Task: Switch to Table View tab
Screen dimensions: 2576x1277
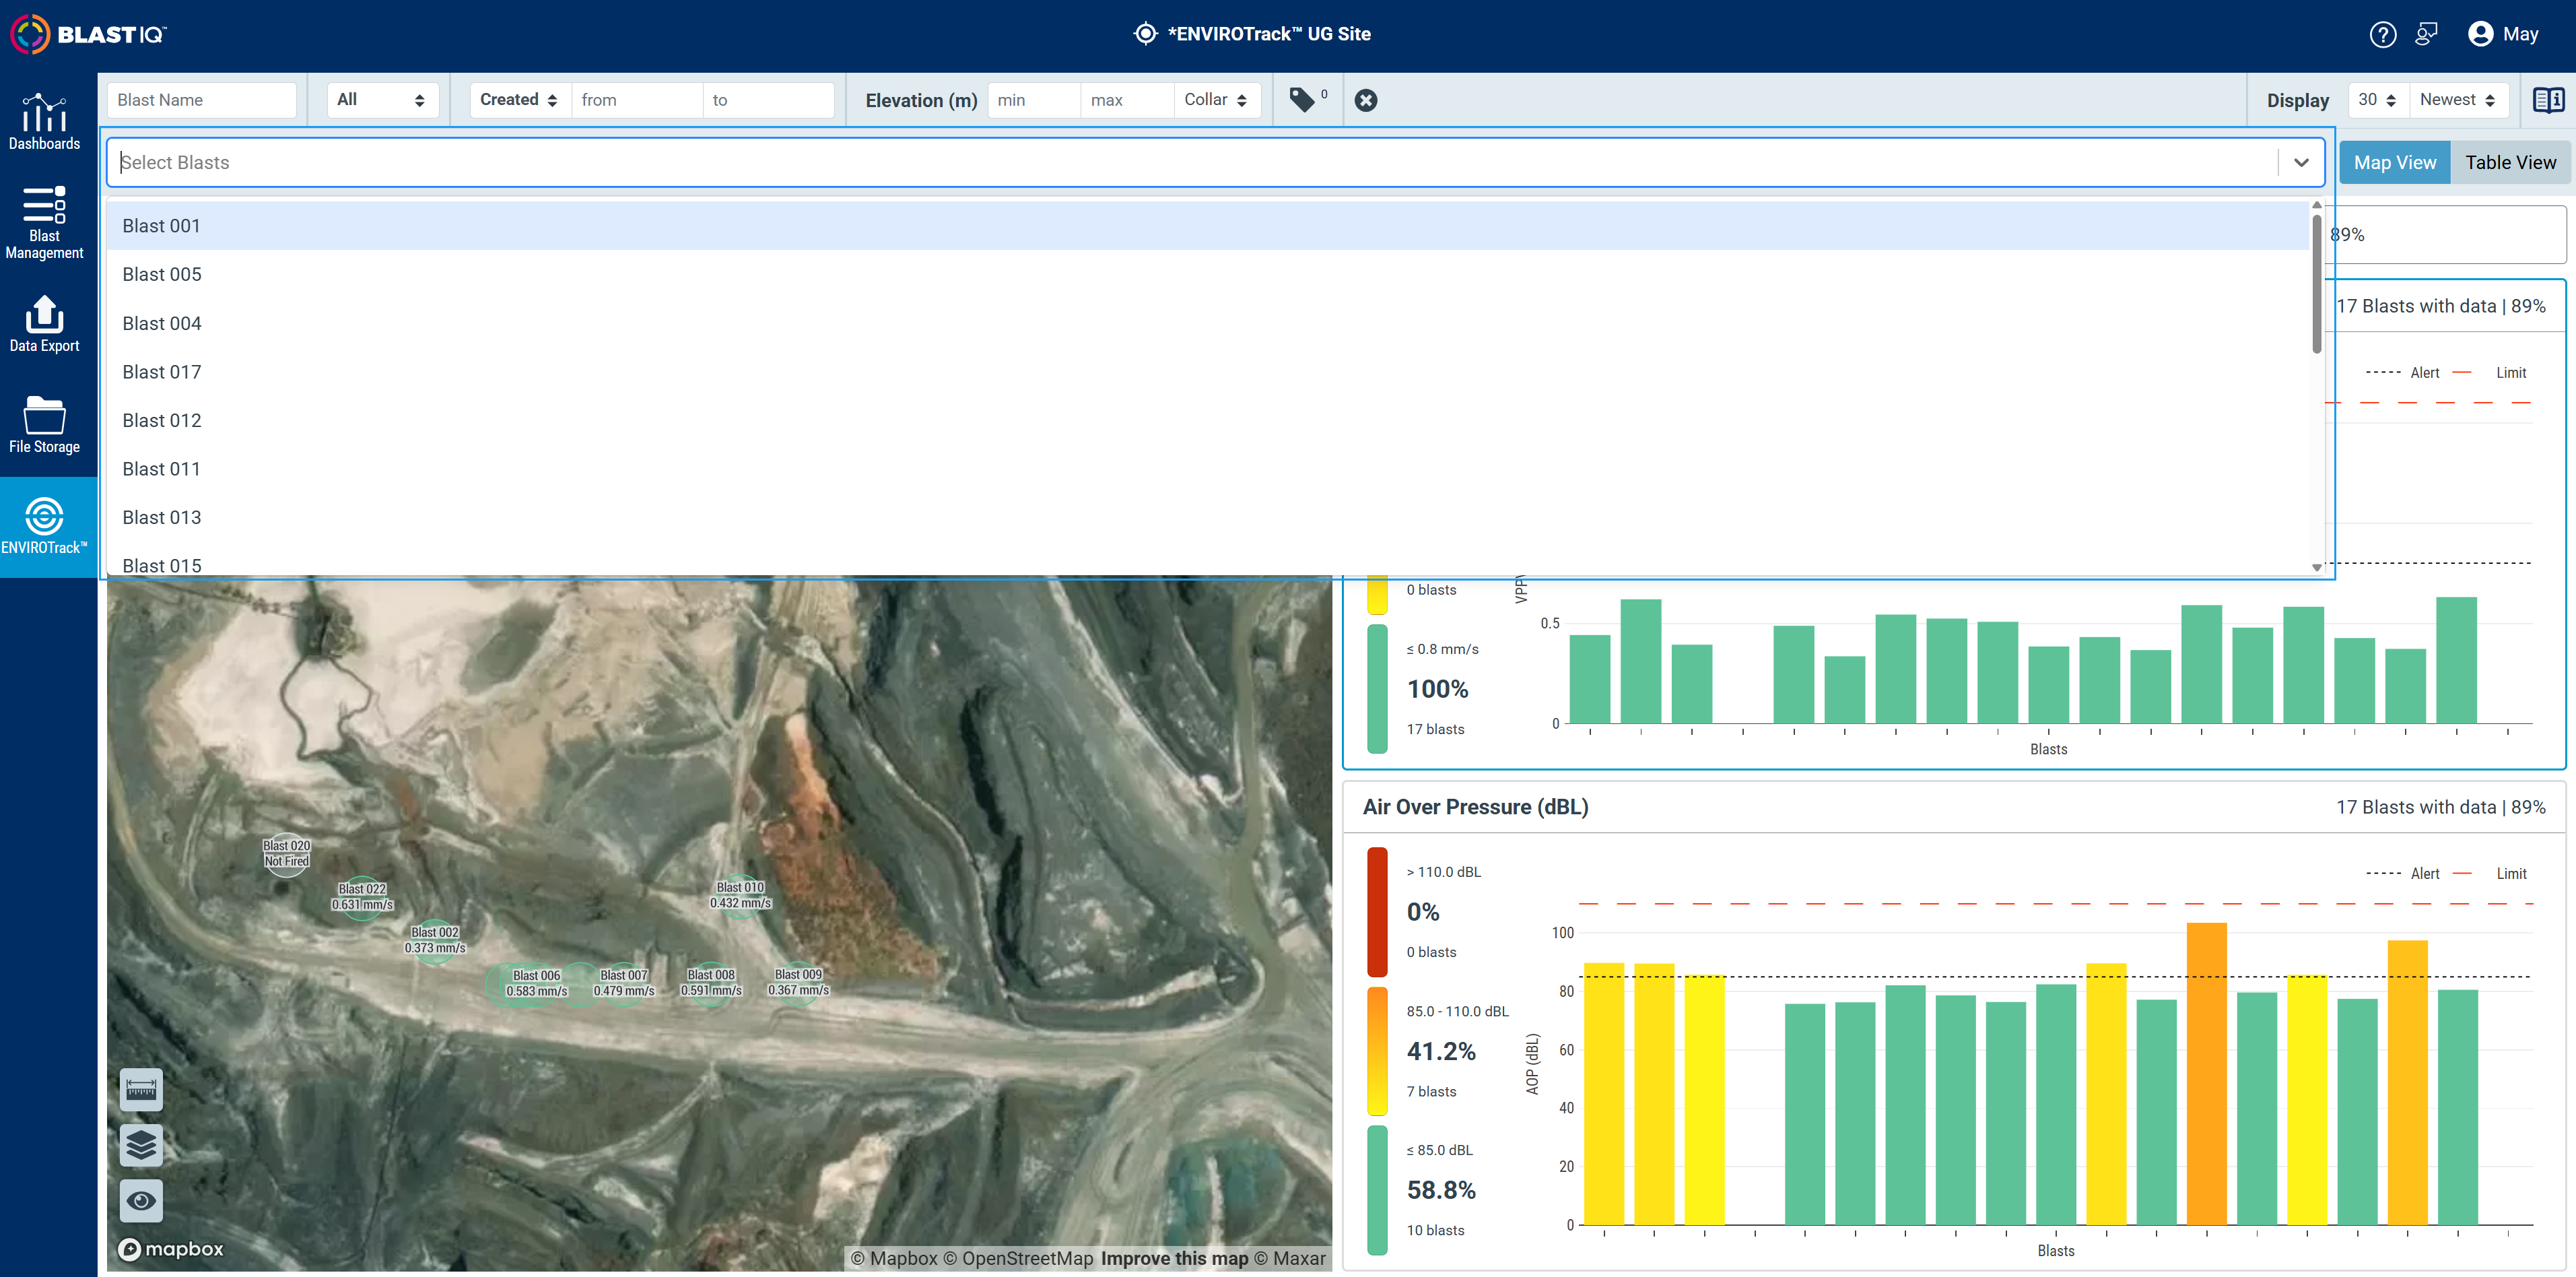Action: pyautogui.click(x=2510, y=162)
